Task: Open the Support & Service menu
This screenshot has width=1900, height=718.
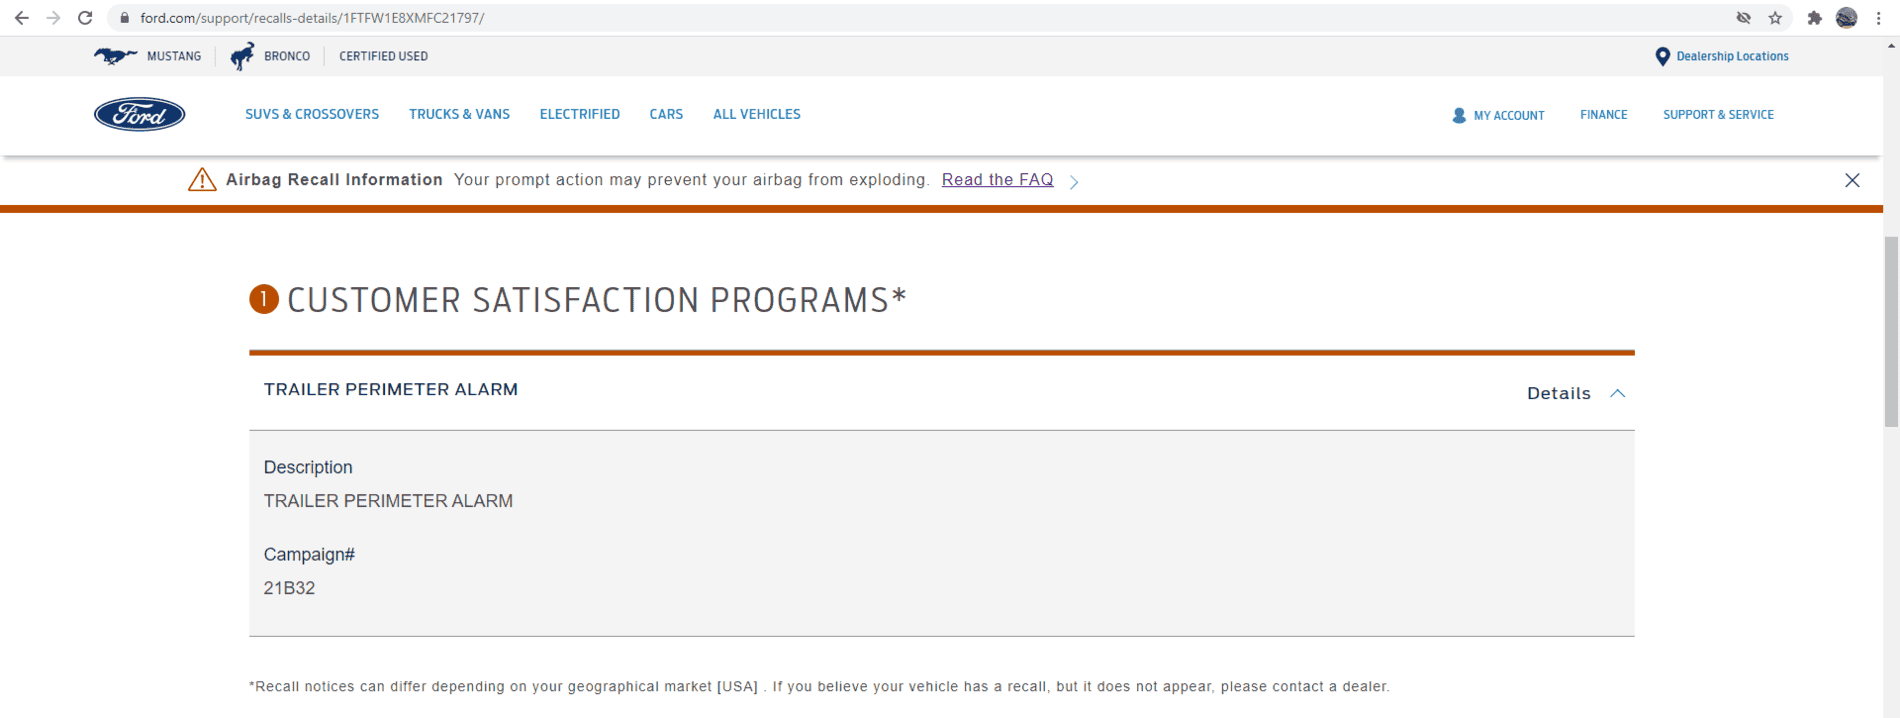Action: click(1718, 115)
